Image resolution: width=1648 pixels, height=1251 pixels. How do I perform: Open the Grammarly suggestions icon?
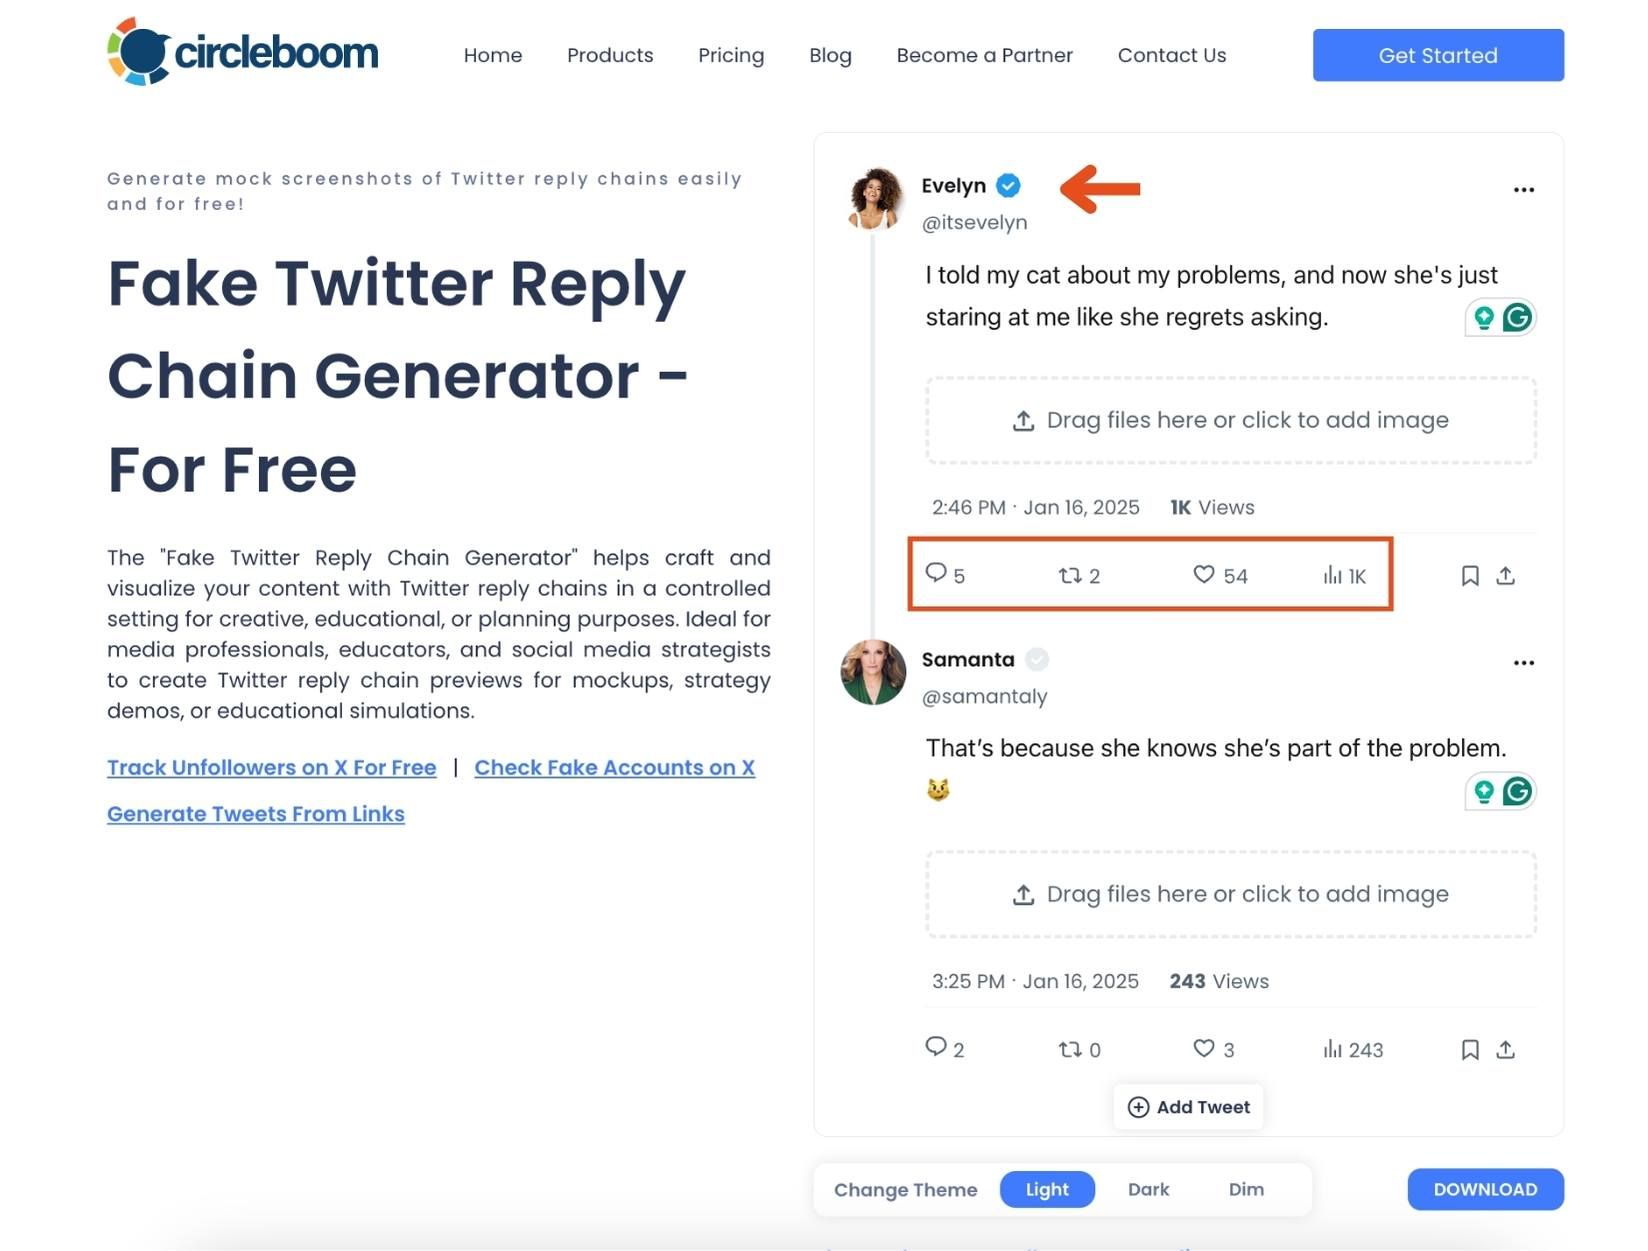click(x=1517, y=318)
